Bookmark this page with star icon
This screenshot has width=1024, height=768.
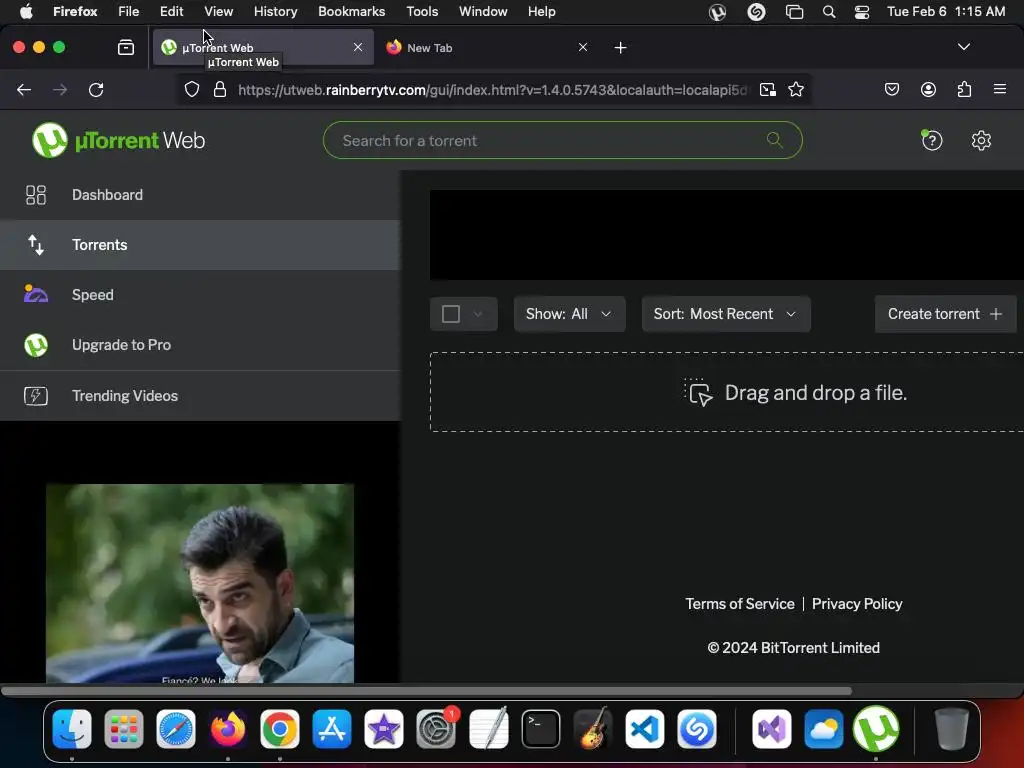(795, 89)
